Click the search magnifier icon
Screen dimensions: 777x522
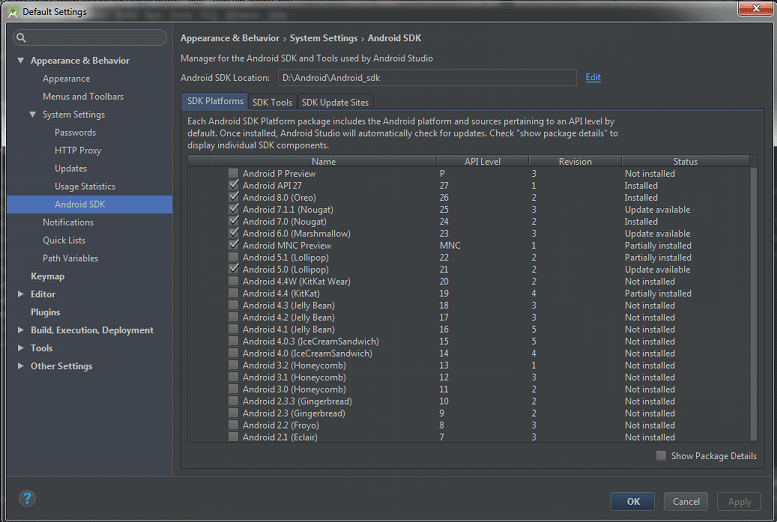(x=21, y=38)
